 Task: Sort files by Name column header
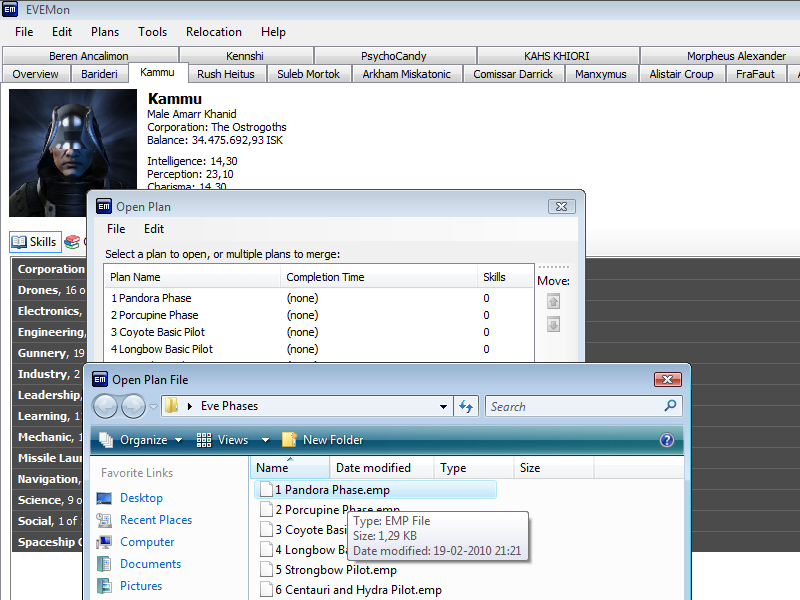[289, 468]
